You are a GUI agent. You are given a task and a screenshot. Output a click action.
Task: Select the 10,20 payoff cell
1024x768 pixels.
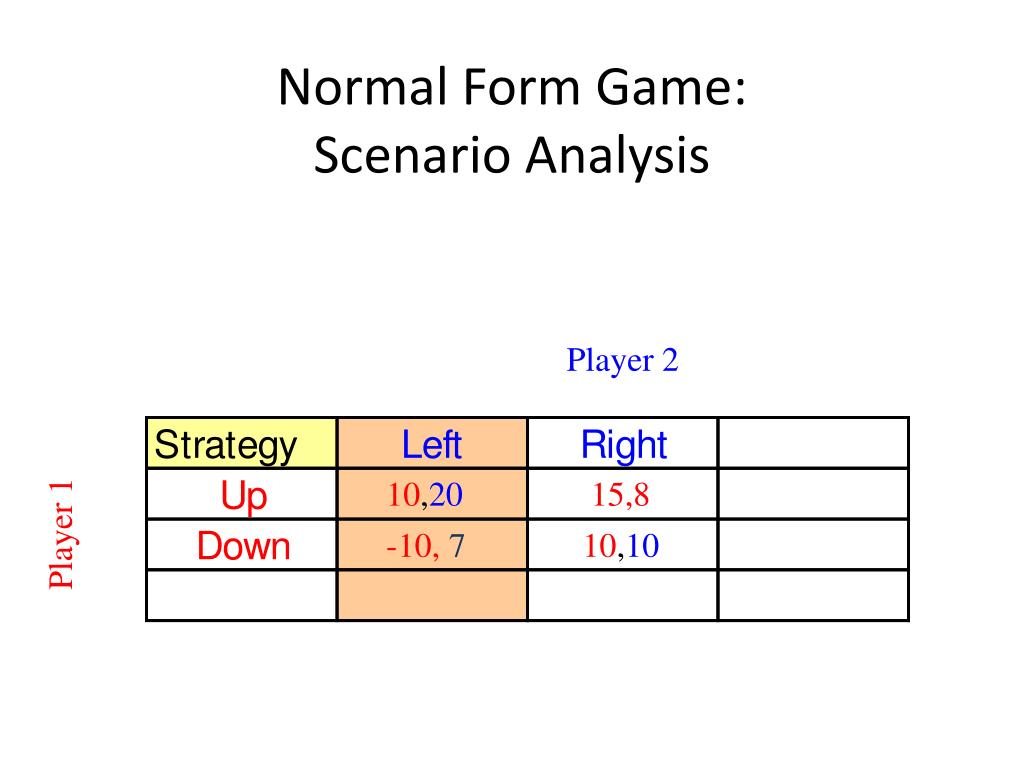point(432,494)
